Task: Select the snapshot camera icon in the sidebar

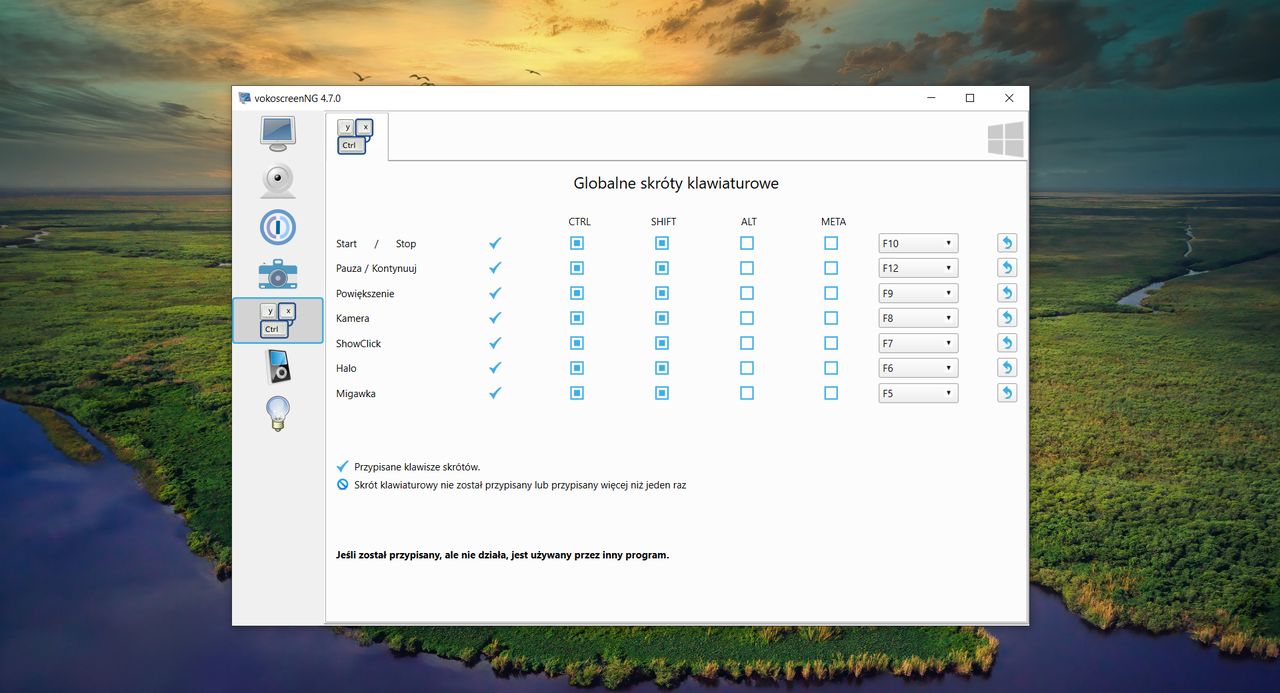Action: [277, 273]
